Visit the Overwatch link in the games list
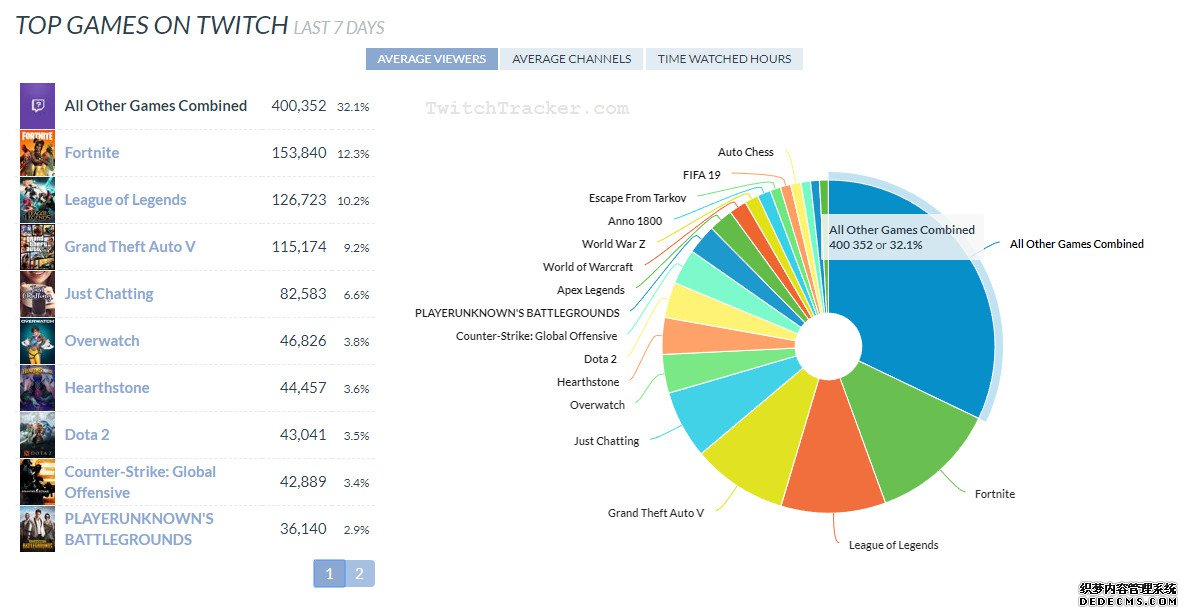Viewport: 1188px width, 616px height. 102,341
